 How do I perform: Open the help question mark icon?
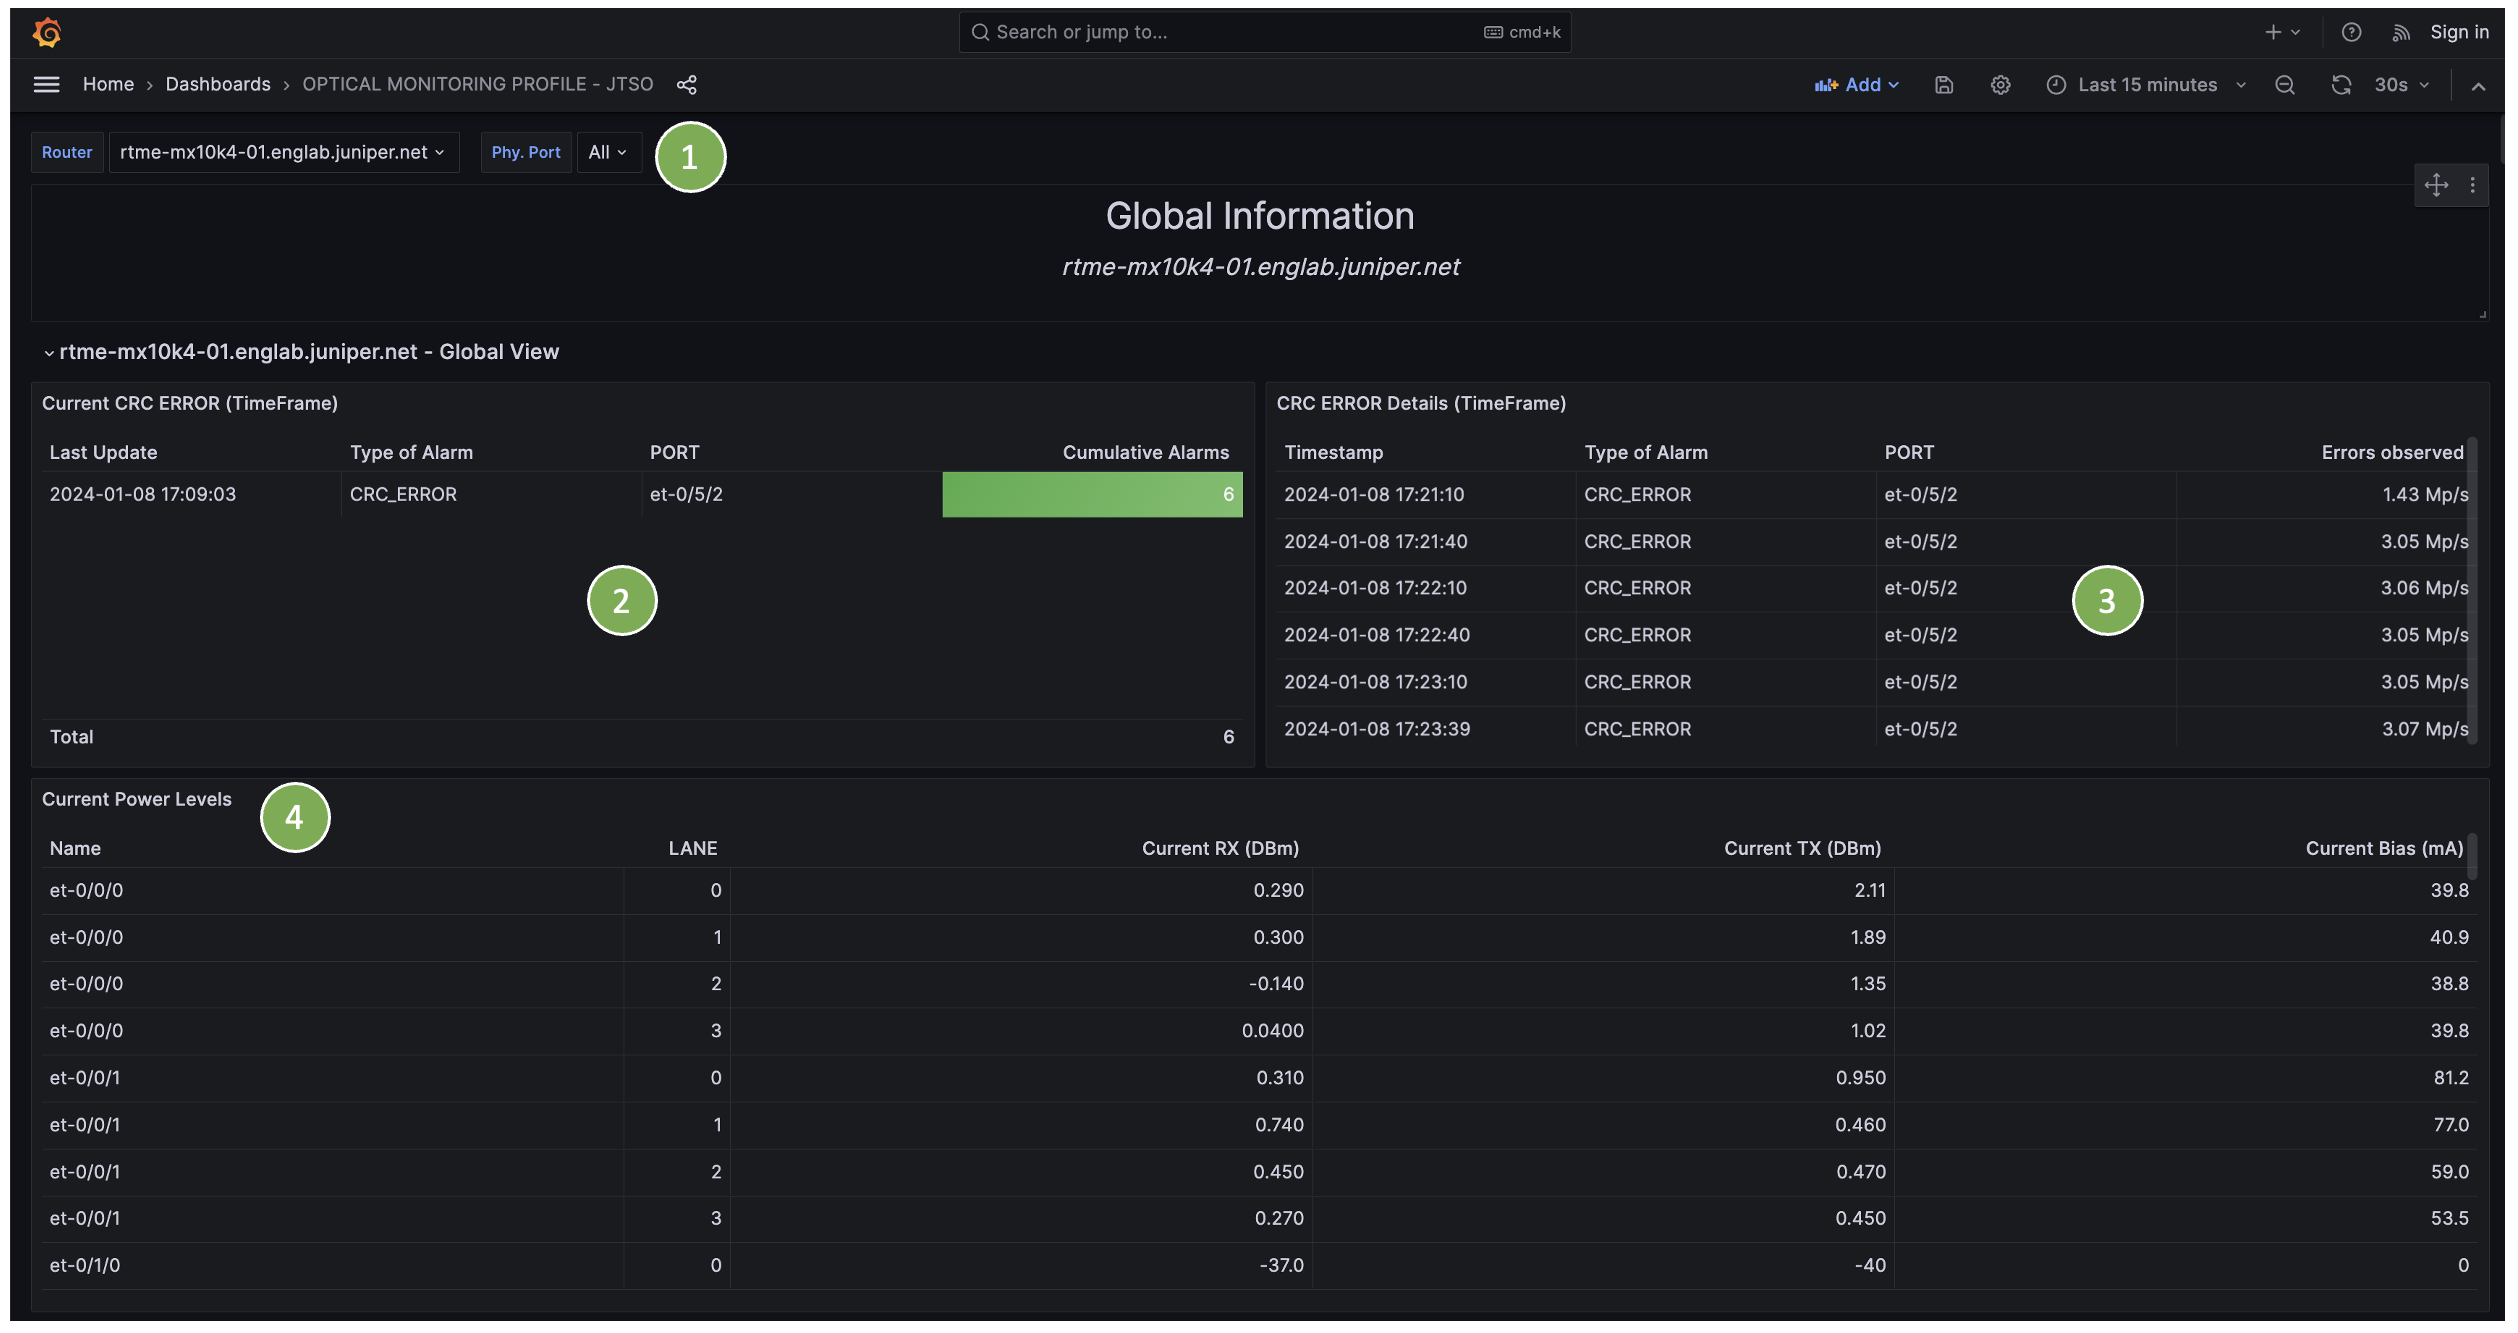tap(2351, 32)
